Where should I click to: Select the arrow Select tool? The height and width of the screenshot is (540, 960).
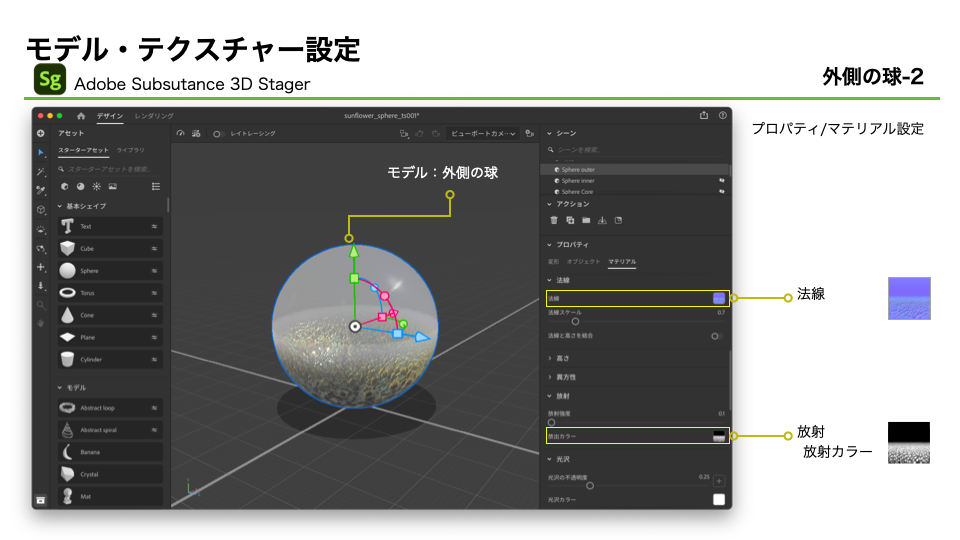click(x=41, y=152)
